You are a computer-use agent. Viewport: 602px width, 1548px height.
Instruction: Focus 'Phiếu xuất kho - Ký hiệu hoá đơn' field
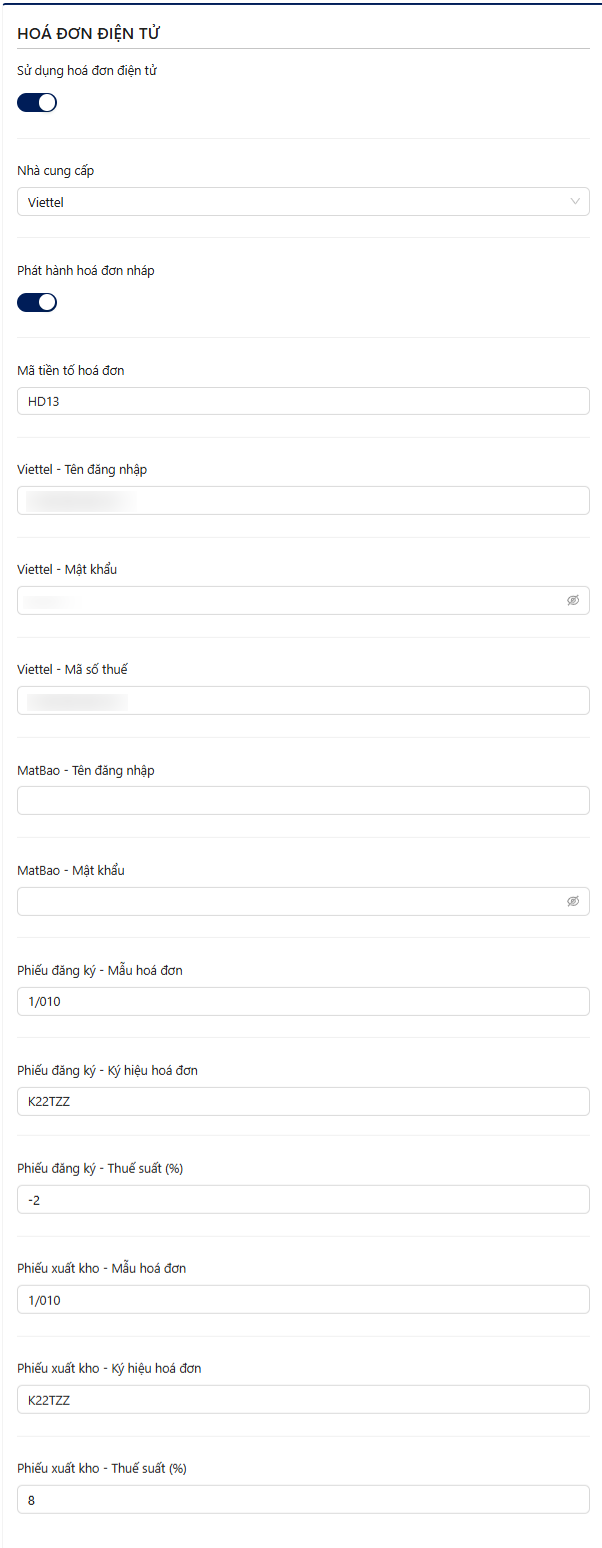[303, 1400]
